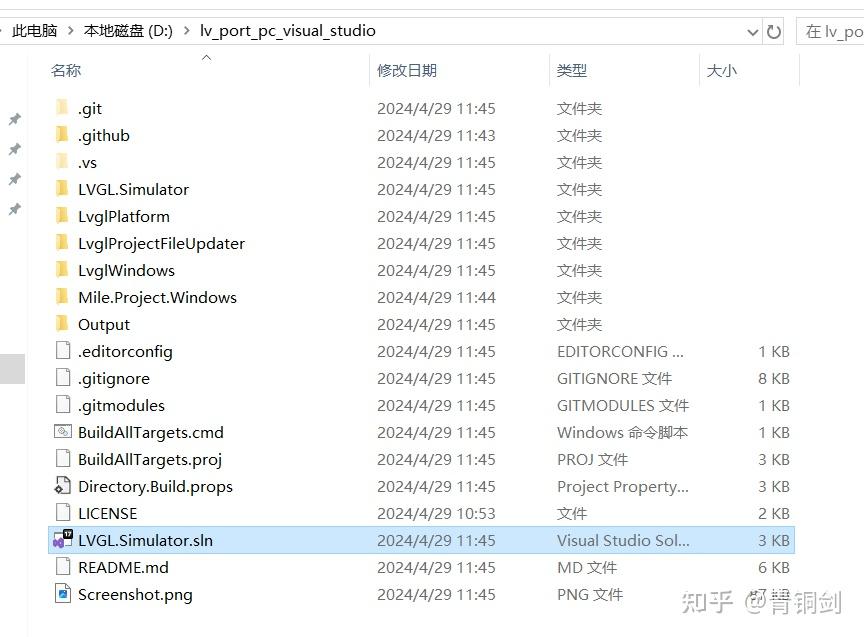The image size is (864, 637).
Task: Click the refresh icon beside the address bar
Action: (x=776, y=31)
